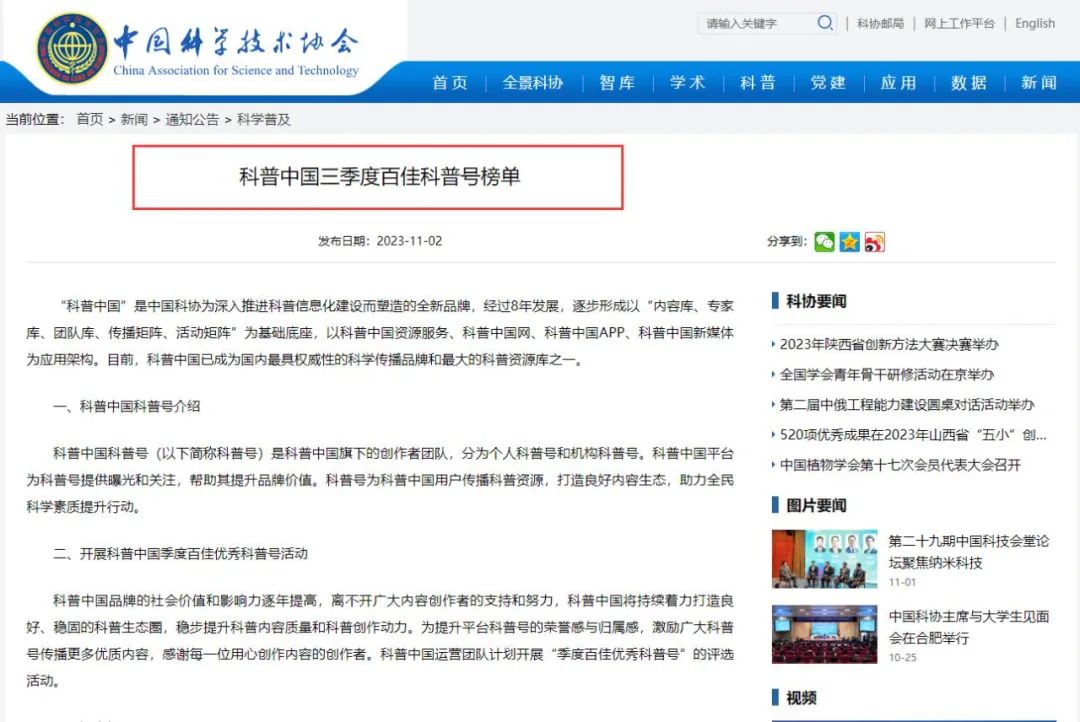Click article title 科普中国三季度百佳科普号榜单

380,177
